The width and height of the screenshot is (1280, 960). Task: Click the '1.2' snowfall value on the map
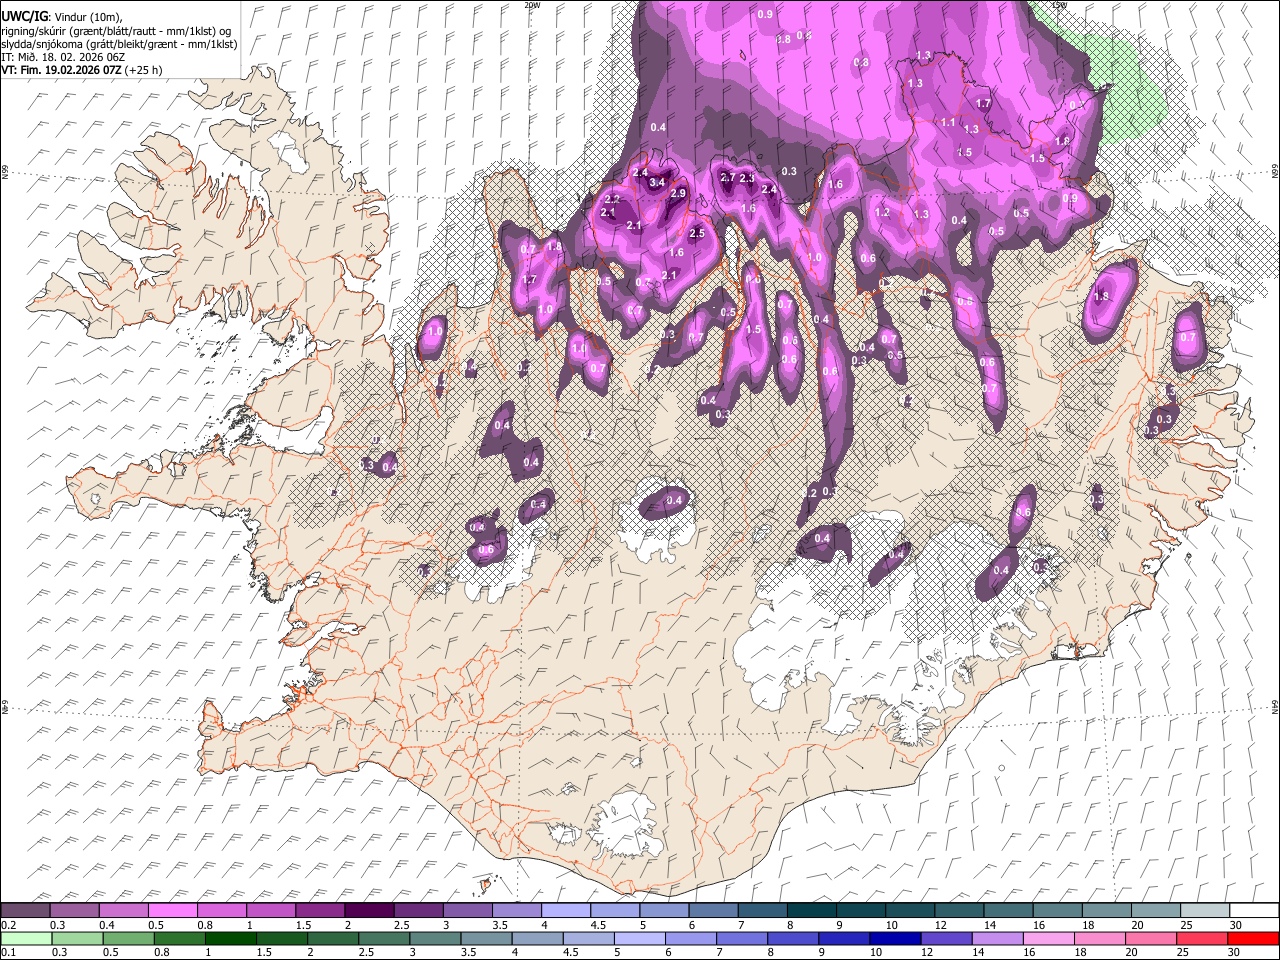[883, 213]
